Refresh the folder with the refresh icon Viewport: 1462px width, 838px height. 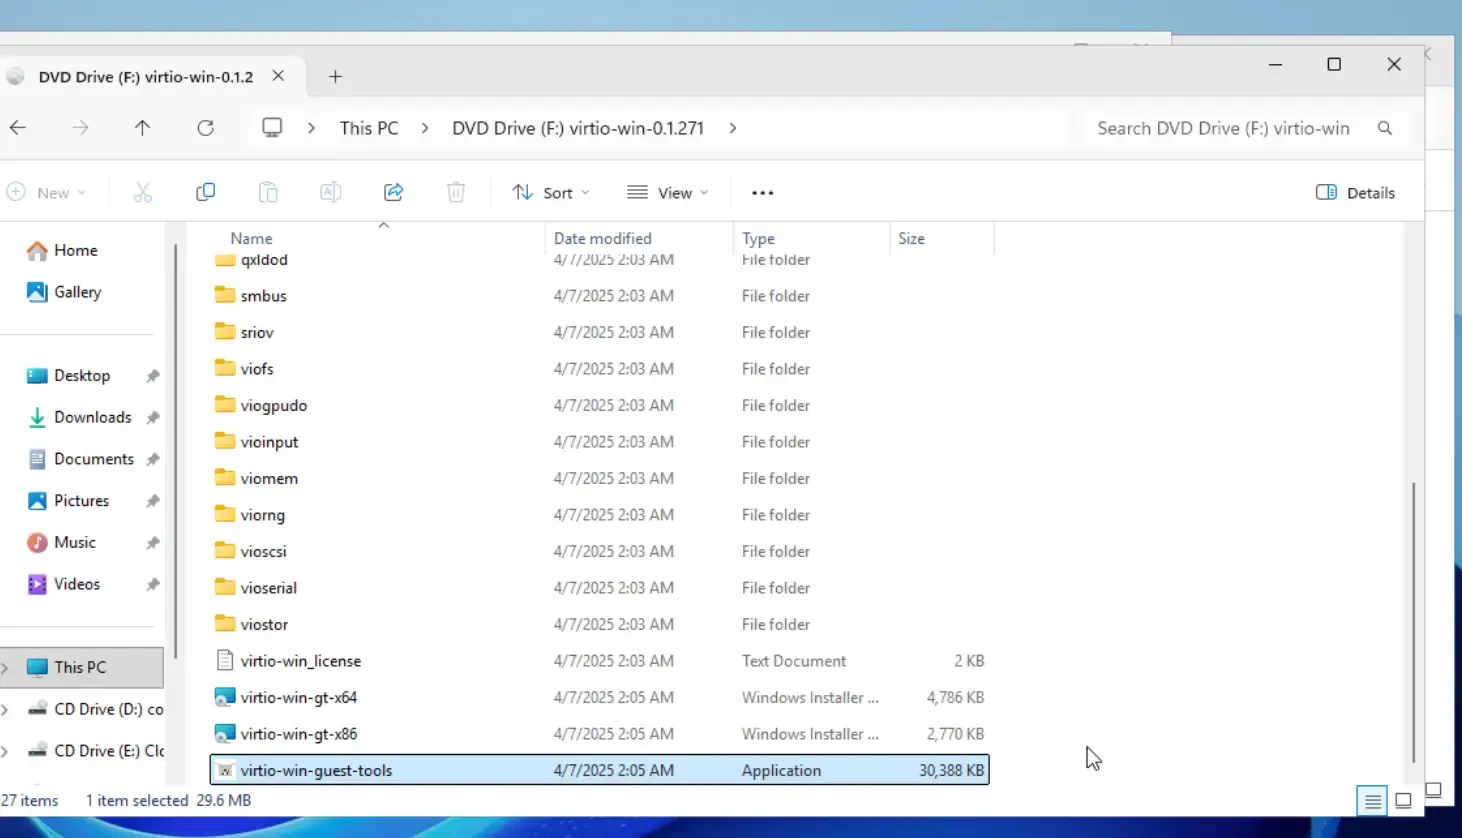pos(205,128)
